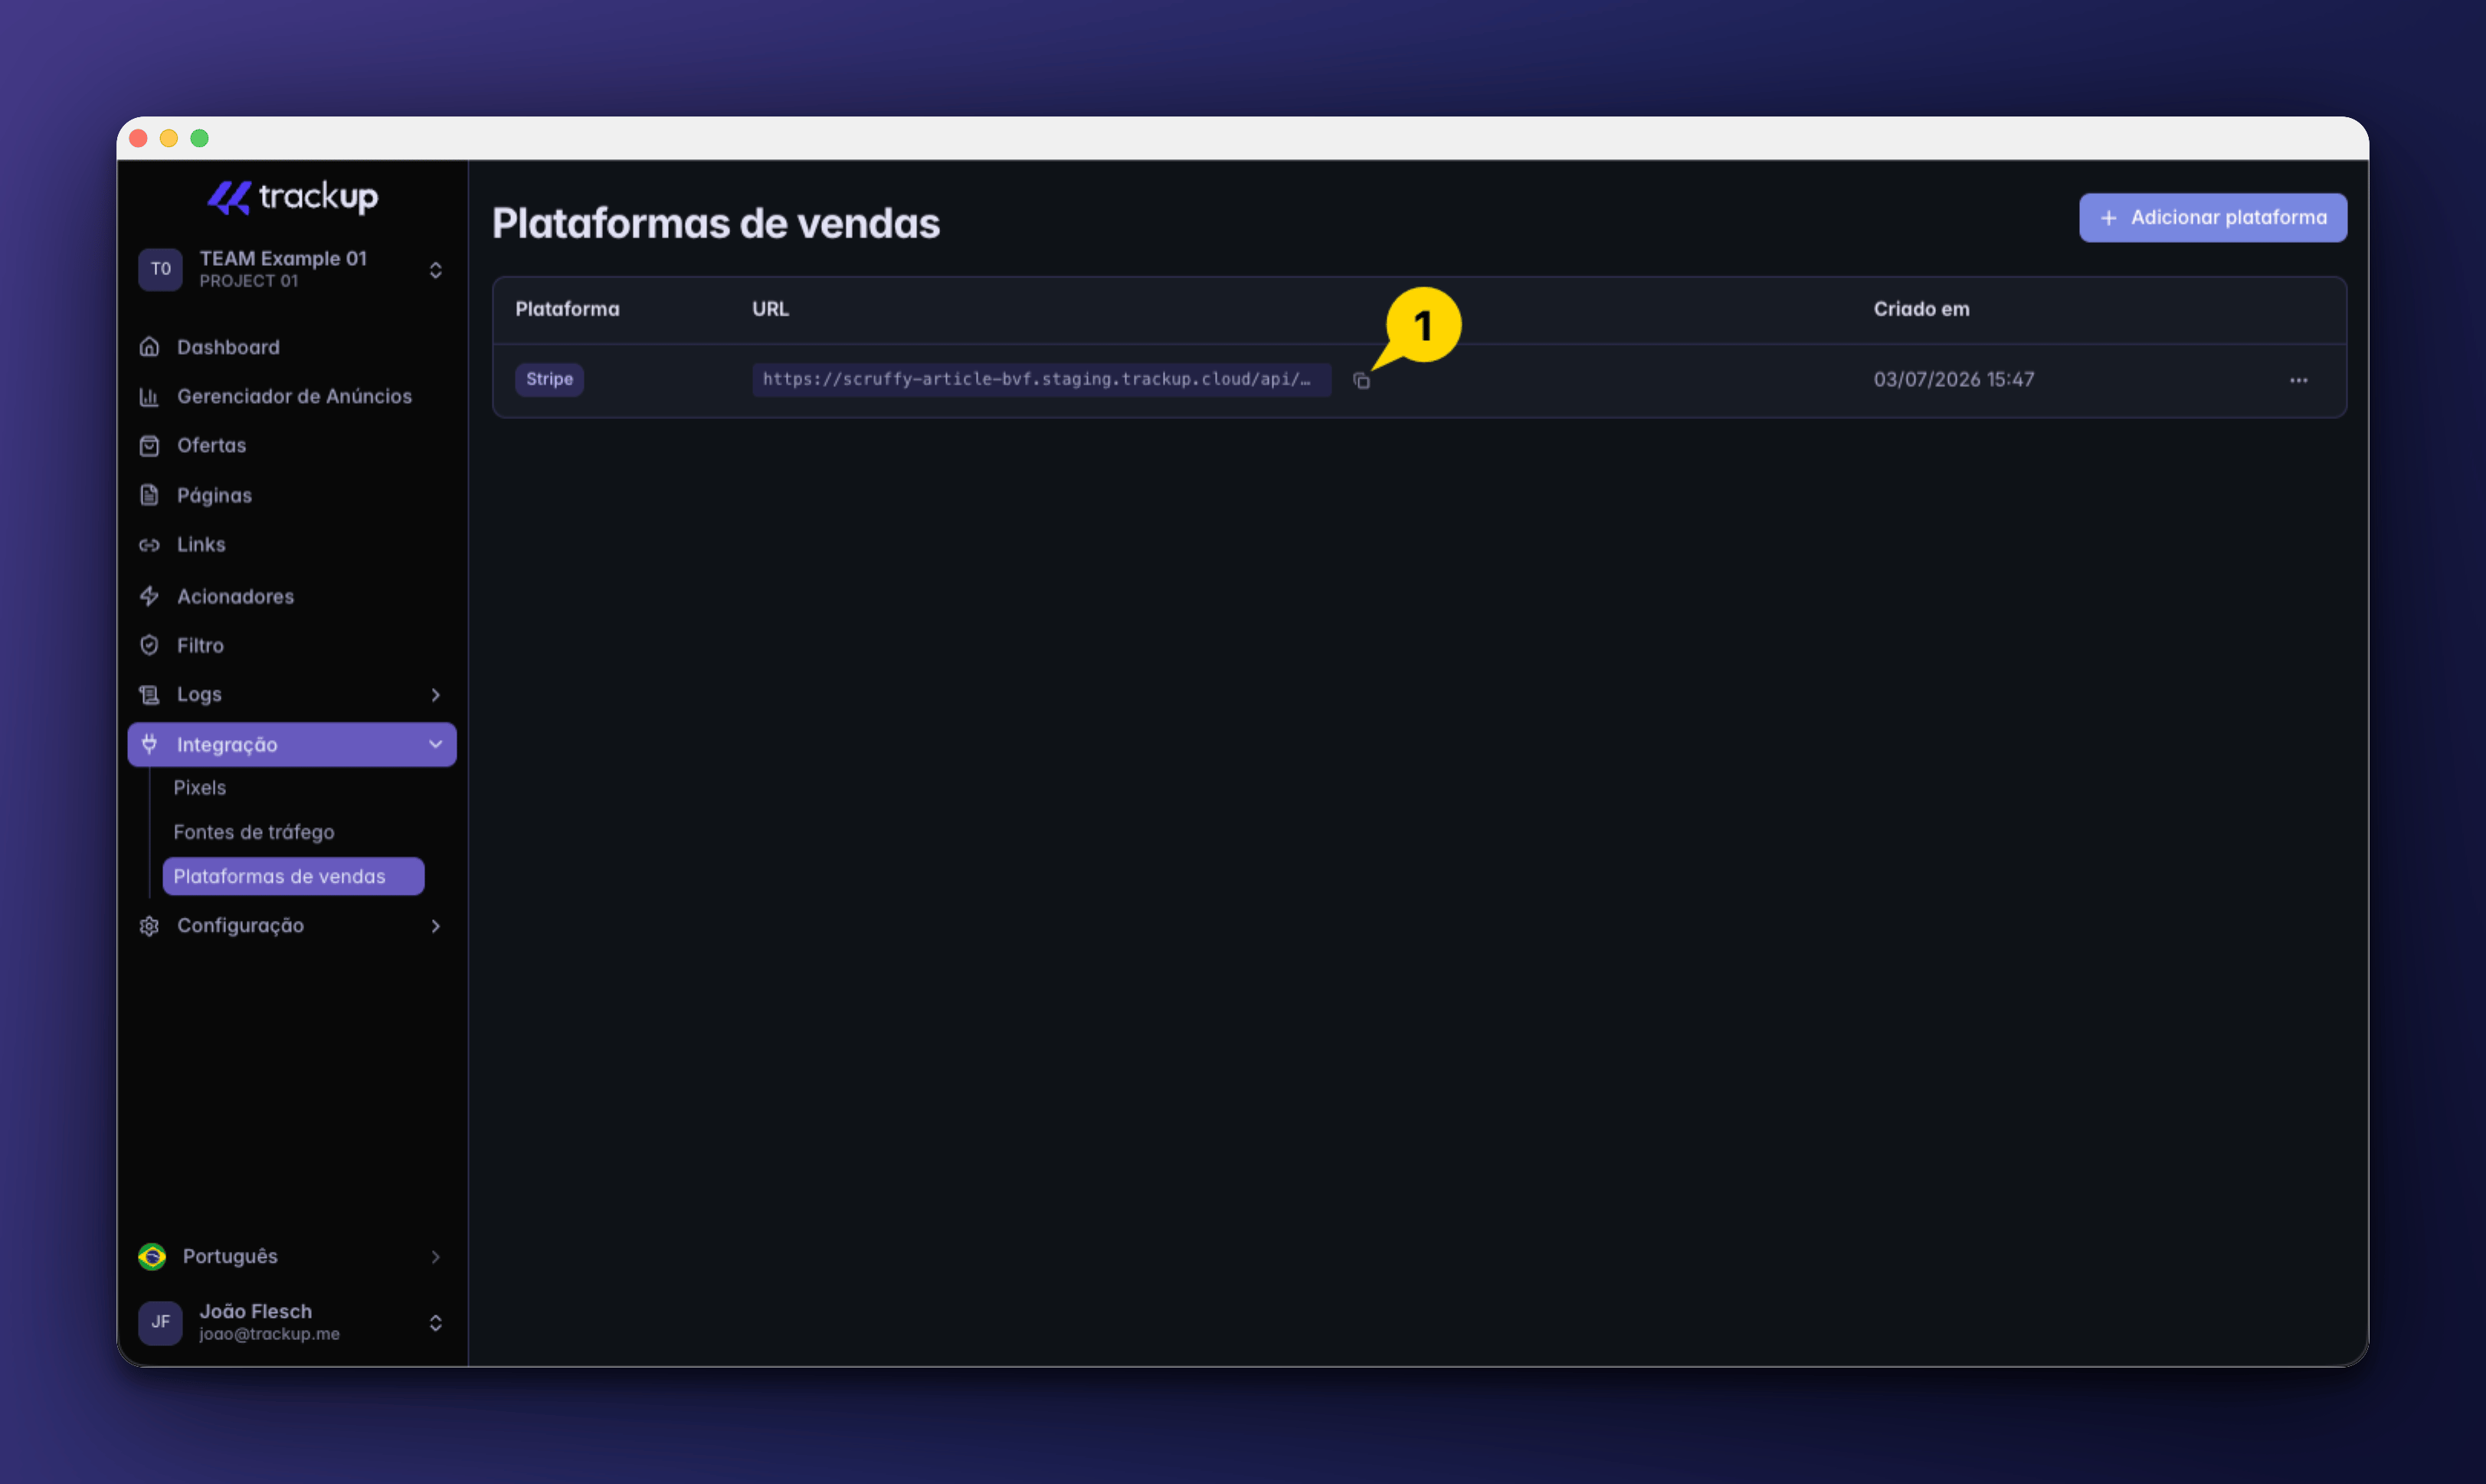Maximize the window with the green button

[x=200, y=138]
